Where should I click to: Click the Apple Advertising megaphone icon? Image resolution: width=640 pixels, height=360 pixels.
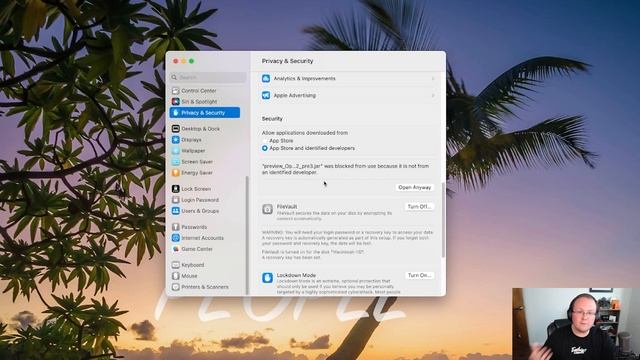(266, 95)
